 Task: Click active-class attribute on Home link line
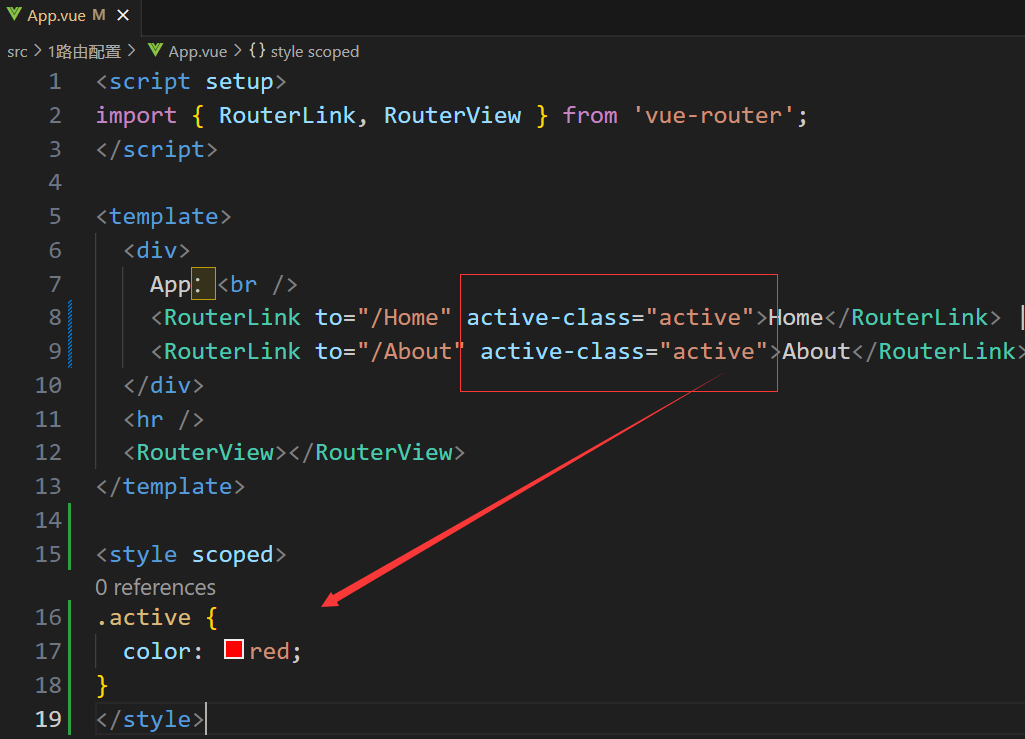610,318
